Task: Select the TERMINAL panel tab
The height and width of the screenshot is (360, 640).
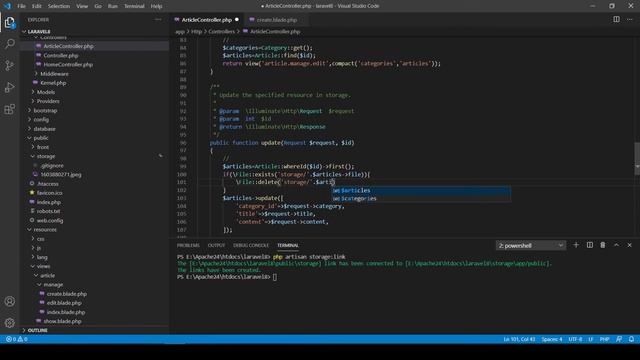Action: [x=288, y=245]
